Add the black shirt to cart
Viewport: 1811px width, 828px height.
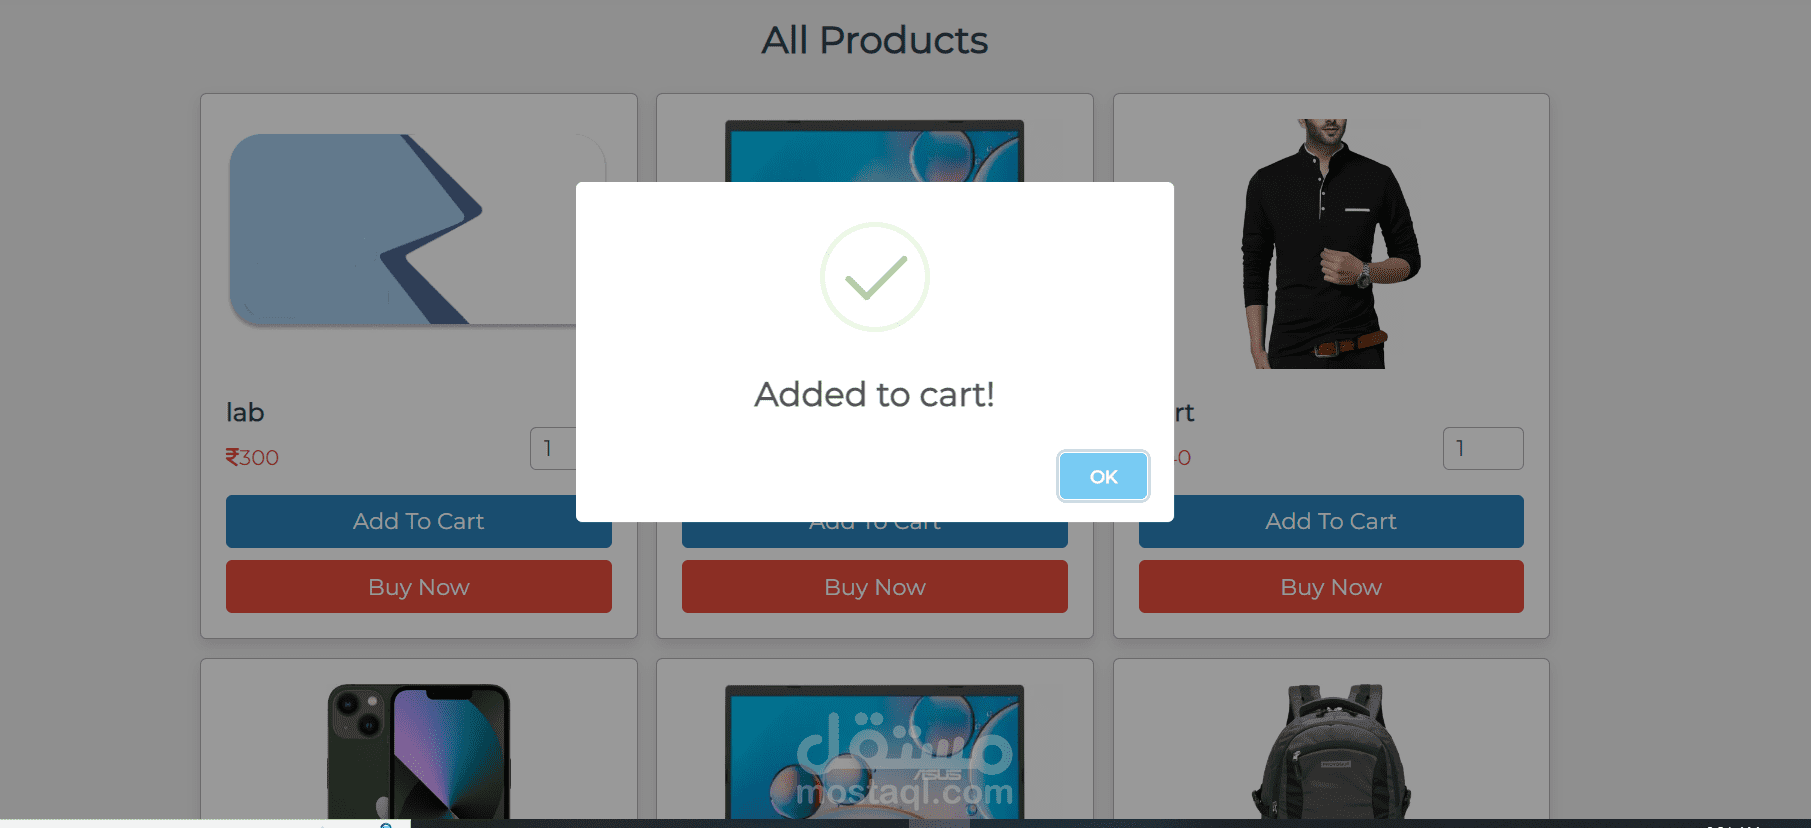(x=1330, y=521)
